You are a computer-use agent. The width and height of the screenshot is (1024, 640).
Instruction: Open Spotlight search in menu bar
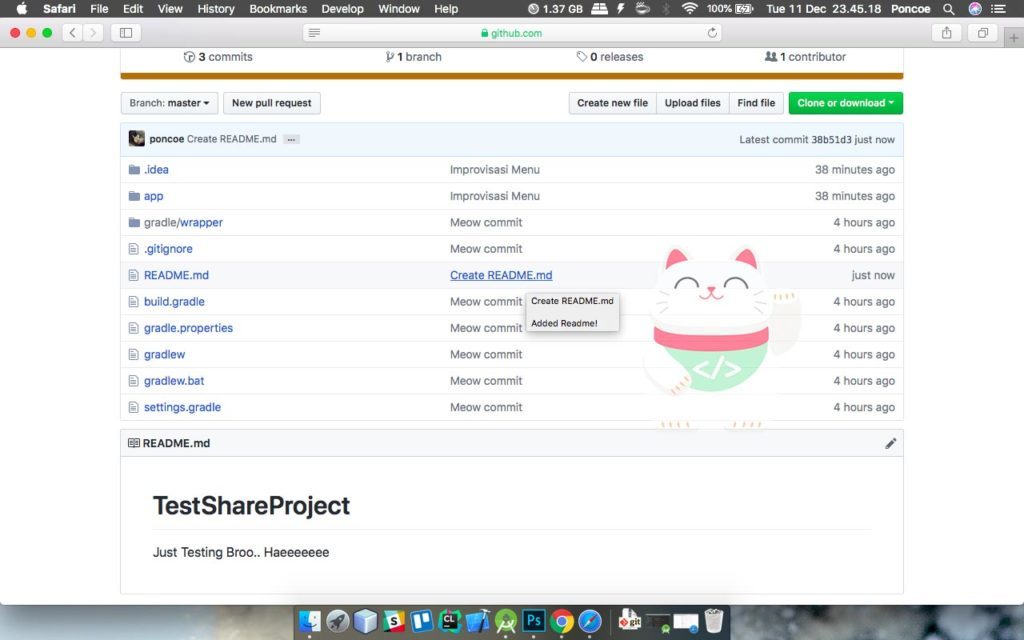(949, 8)
